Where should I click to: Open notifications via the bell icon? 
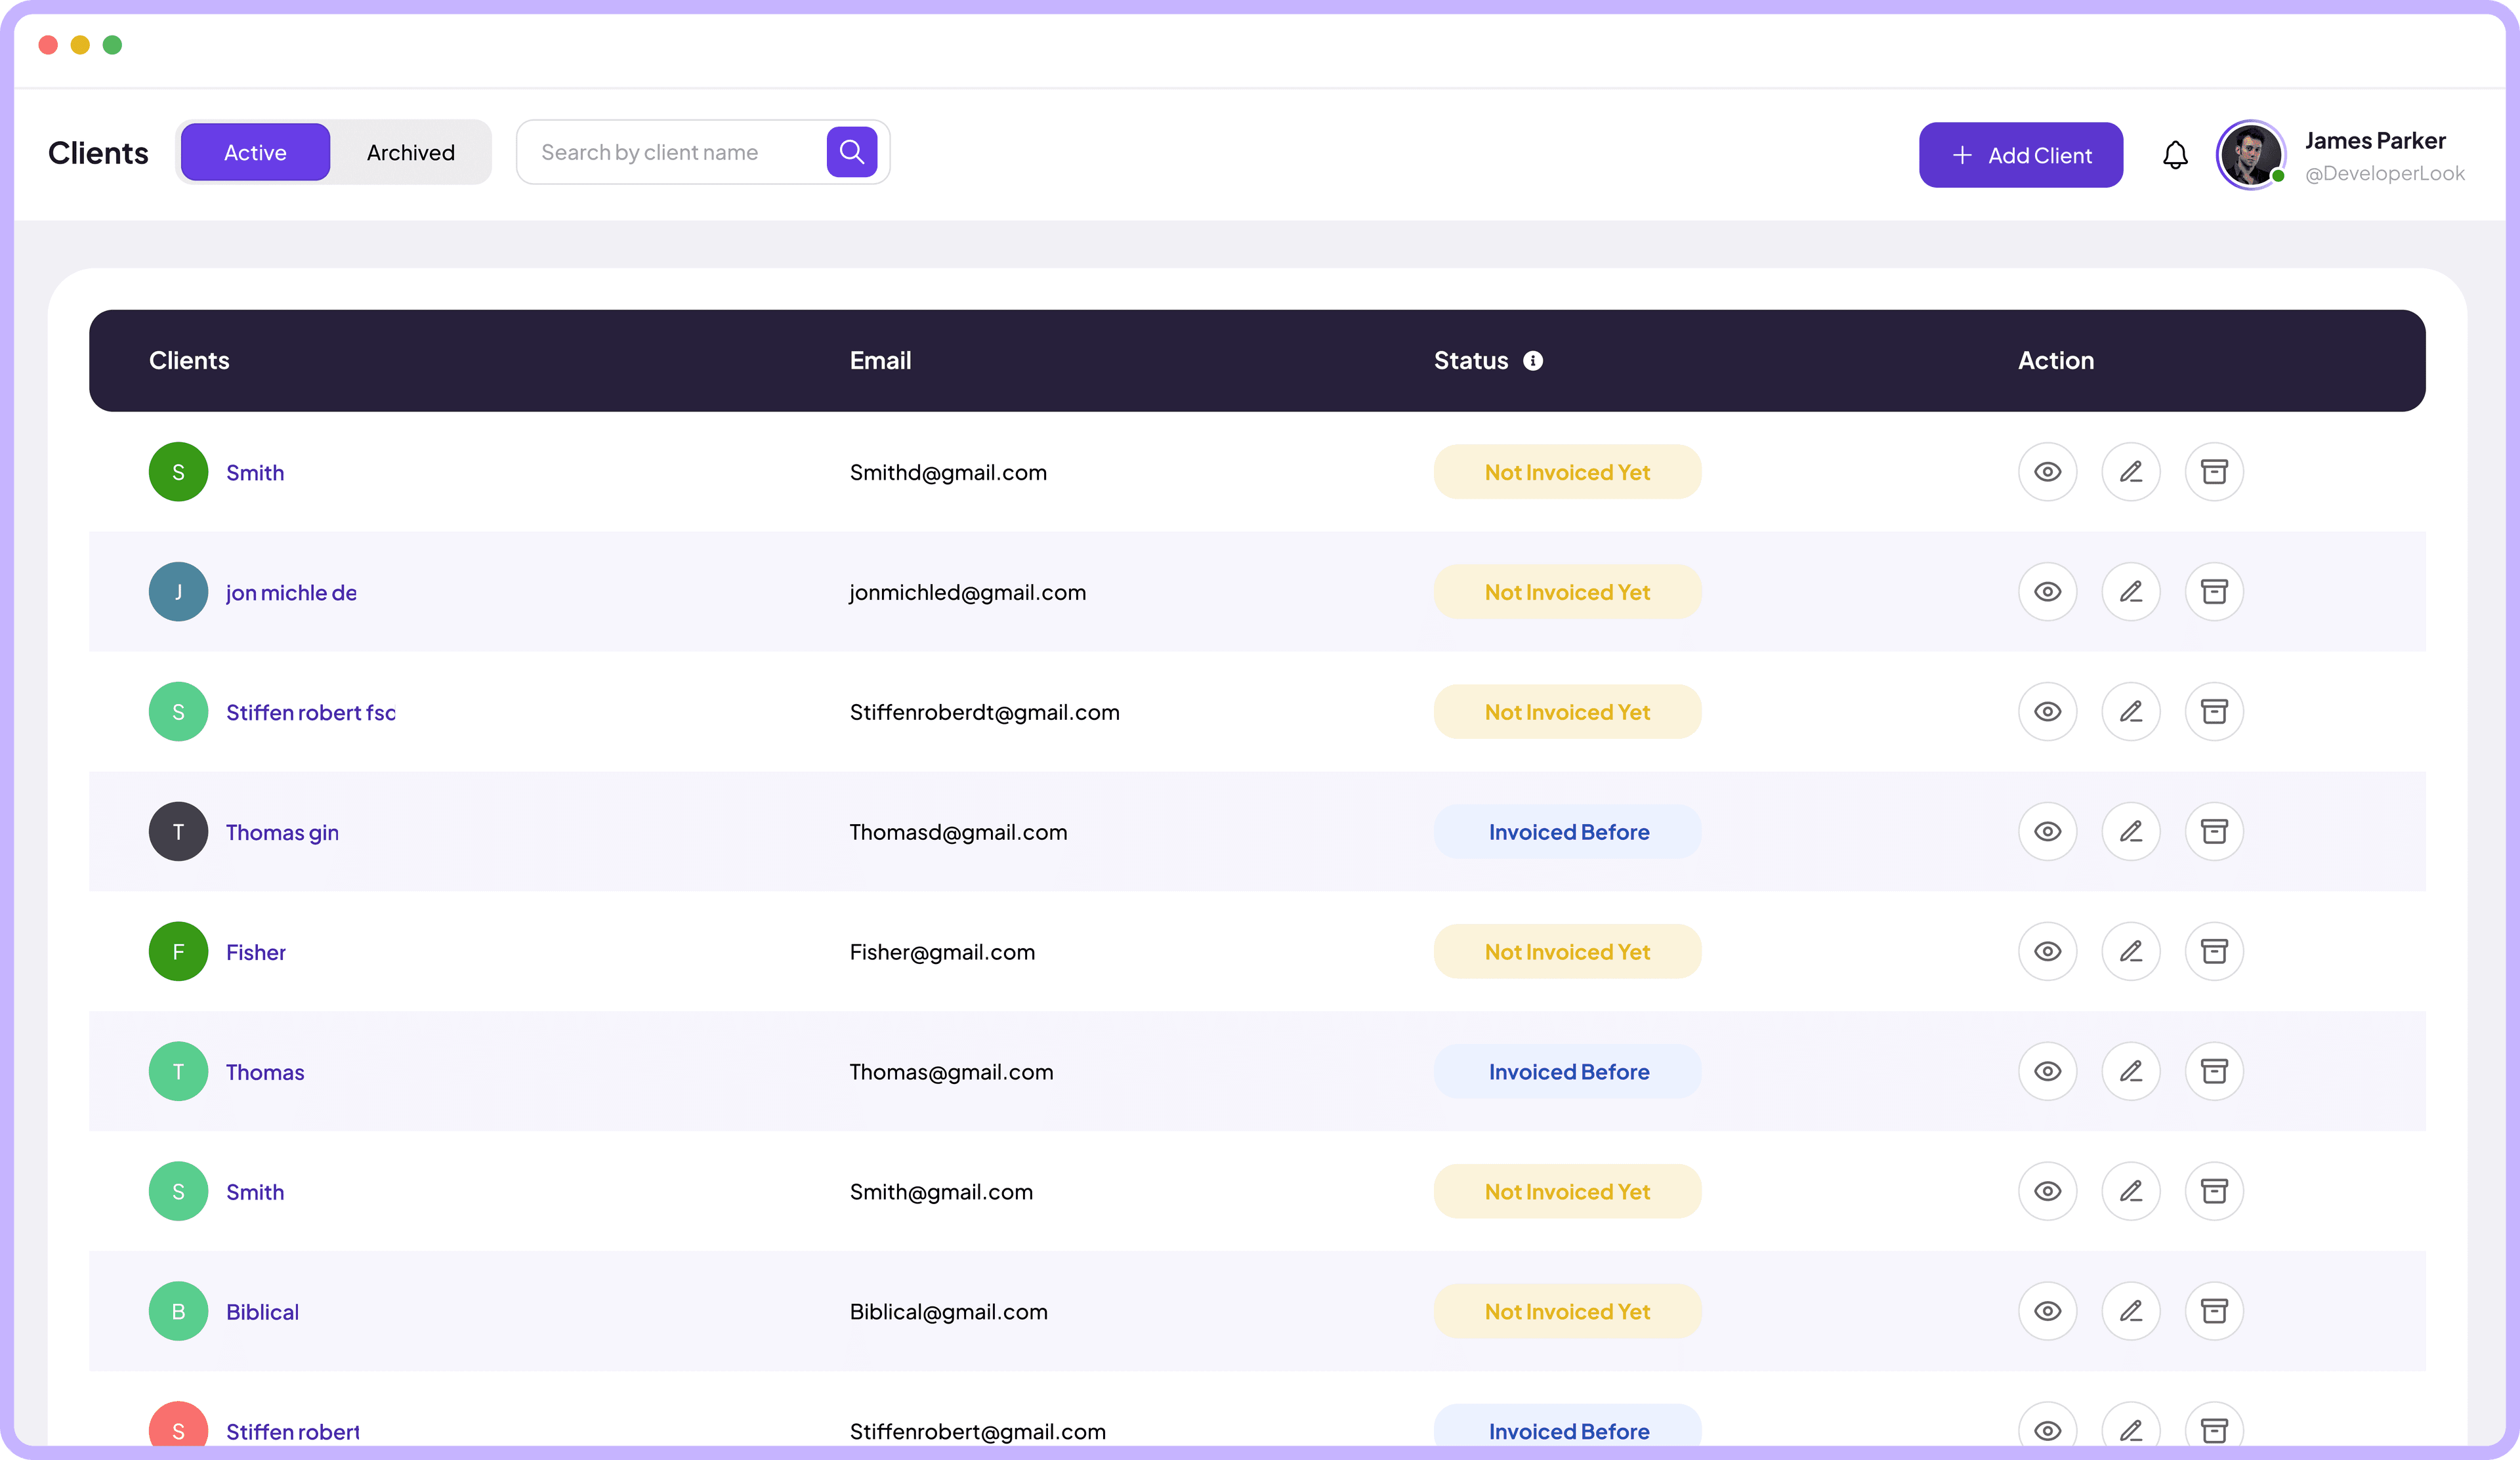2175,154
